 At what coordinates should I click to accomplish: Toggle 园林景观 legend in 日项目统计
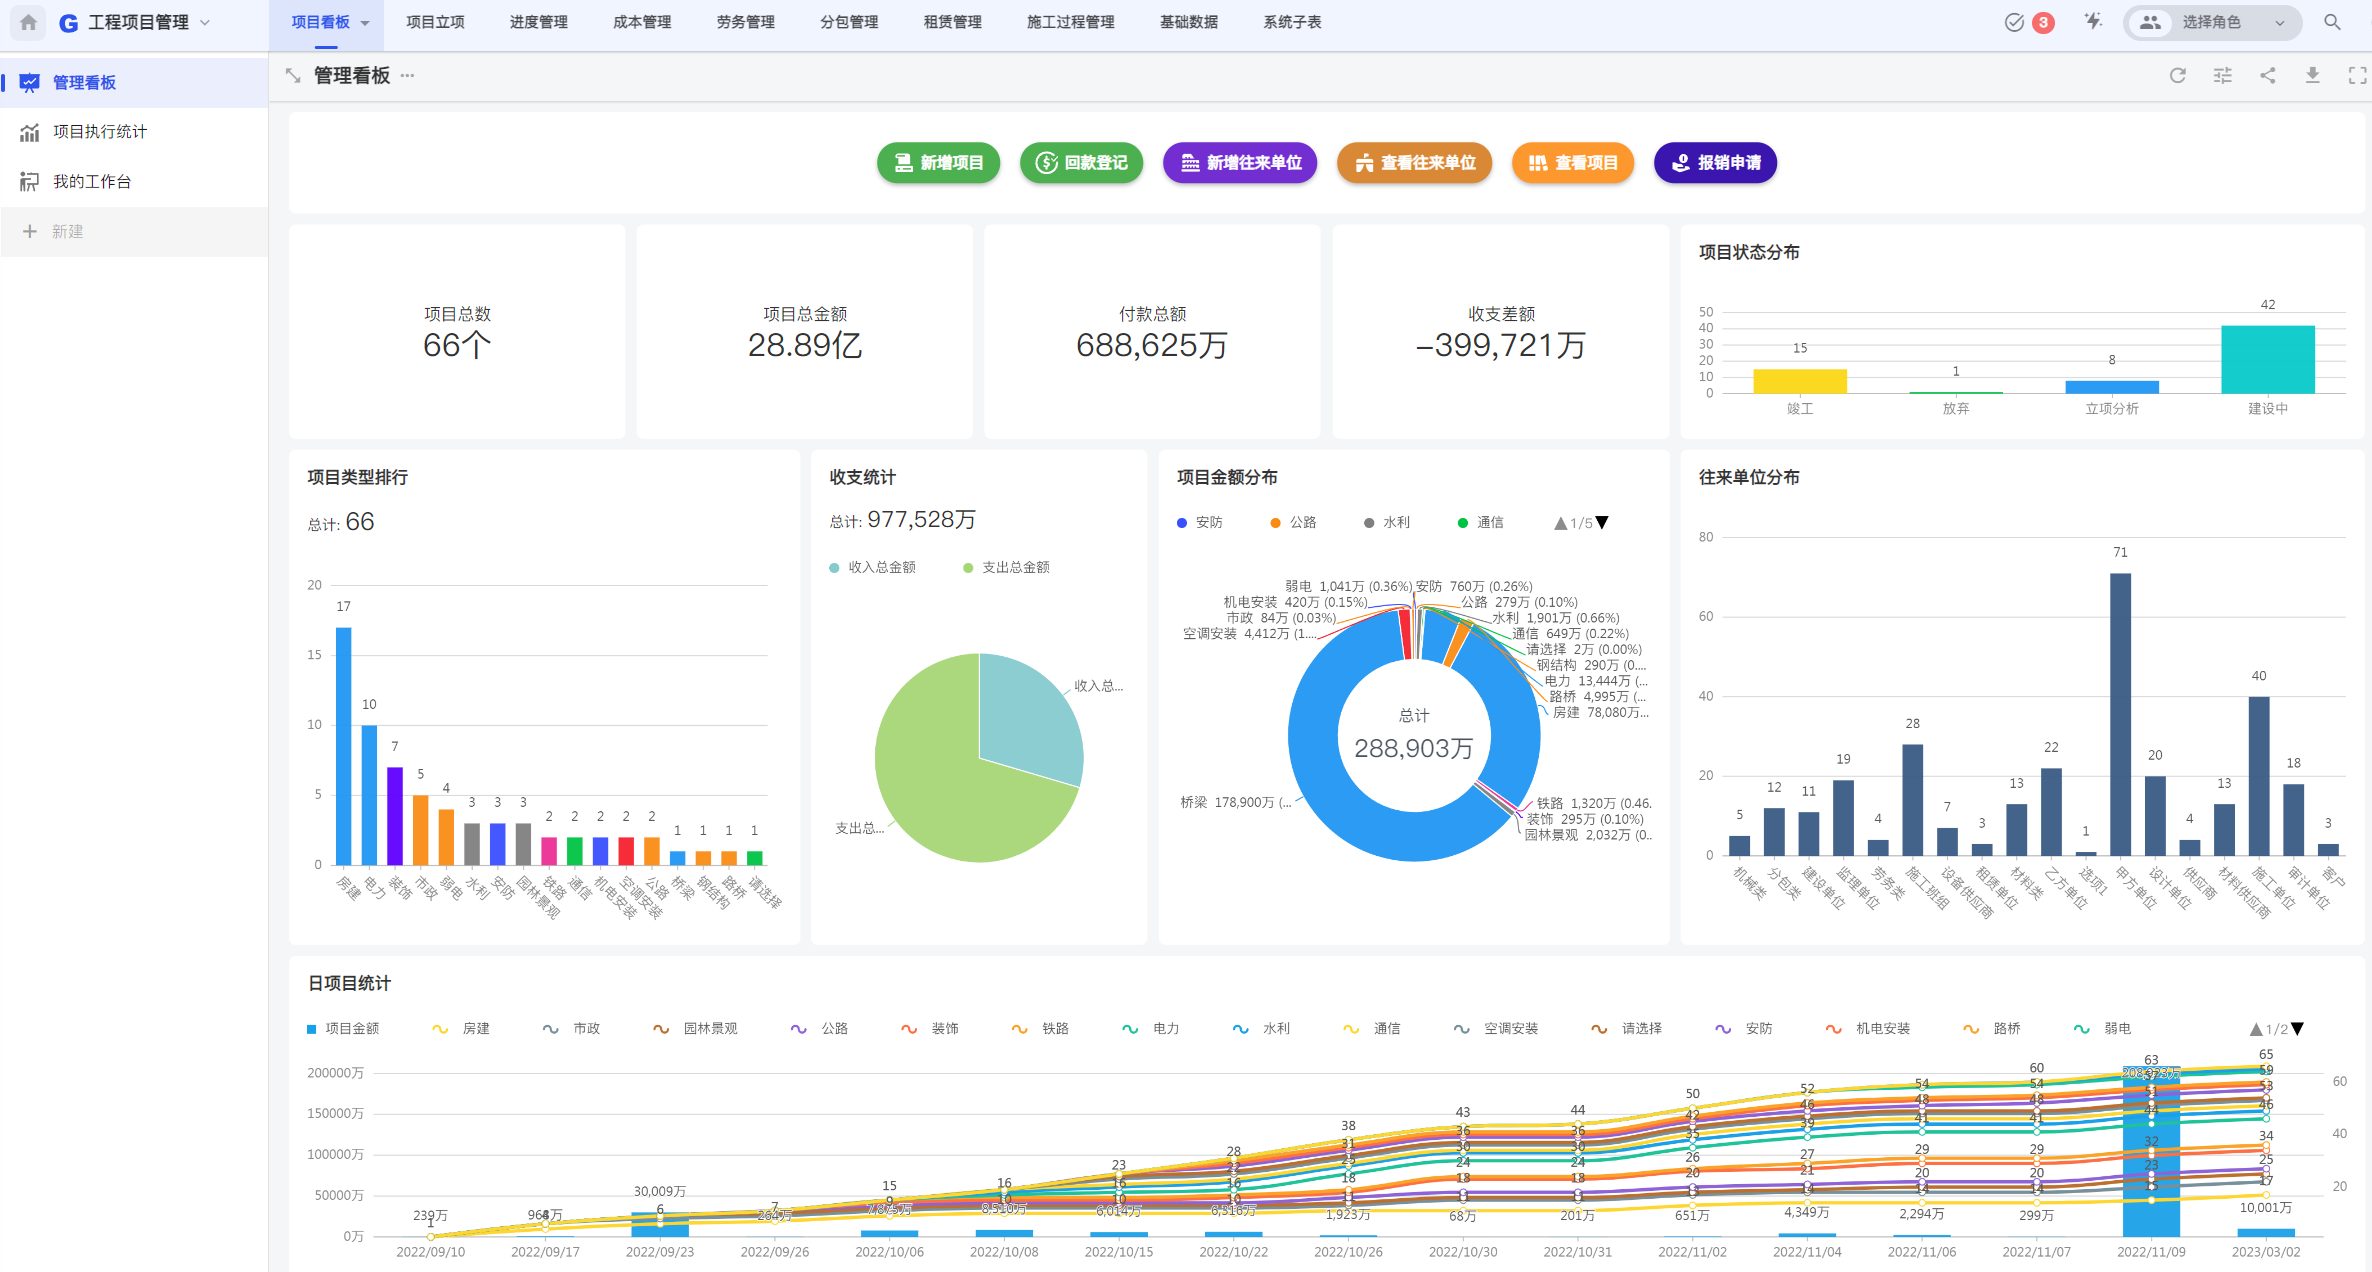coord(695,1029)
